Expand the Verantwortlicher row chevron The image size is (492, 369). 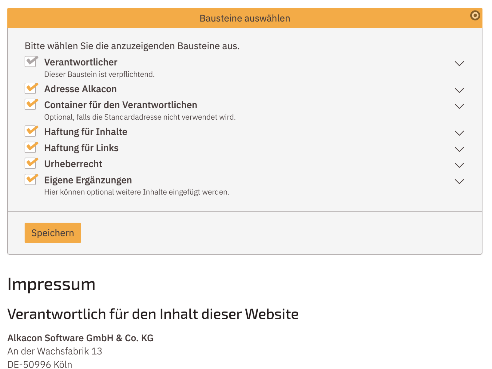tap(459, 63)
